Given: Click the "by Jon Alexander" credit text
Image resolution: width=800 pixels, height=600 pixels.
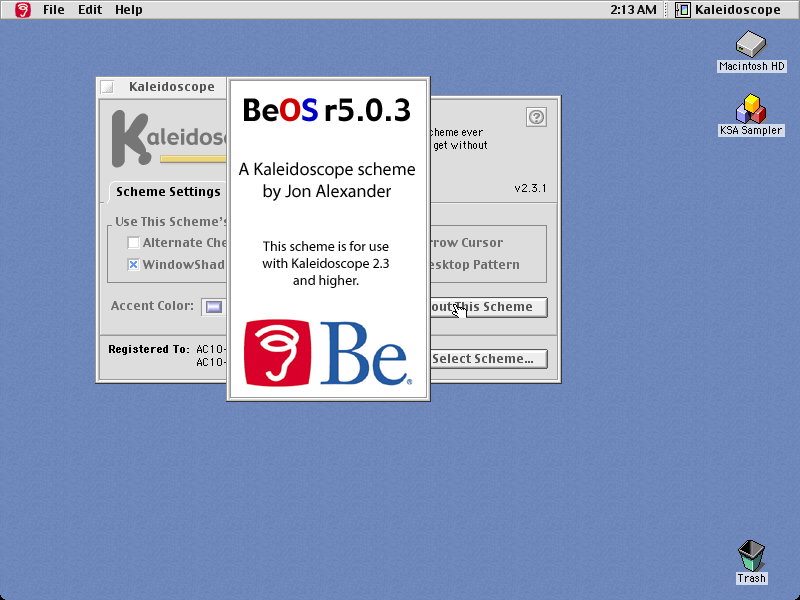Looking at the screenshot, I should click(x=327, y=192).
